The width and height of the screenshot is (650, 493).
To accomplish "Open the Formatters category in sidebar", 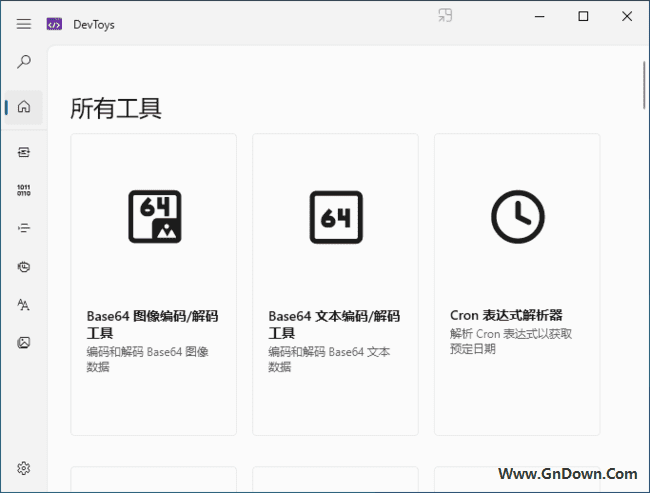I will 24,228.
